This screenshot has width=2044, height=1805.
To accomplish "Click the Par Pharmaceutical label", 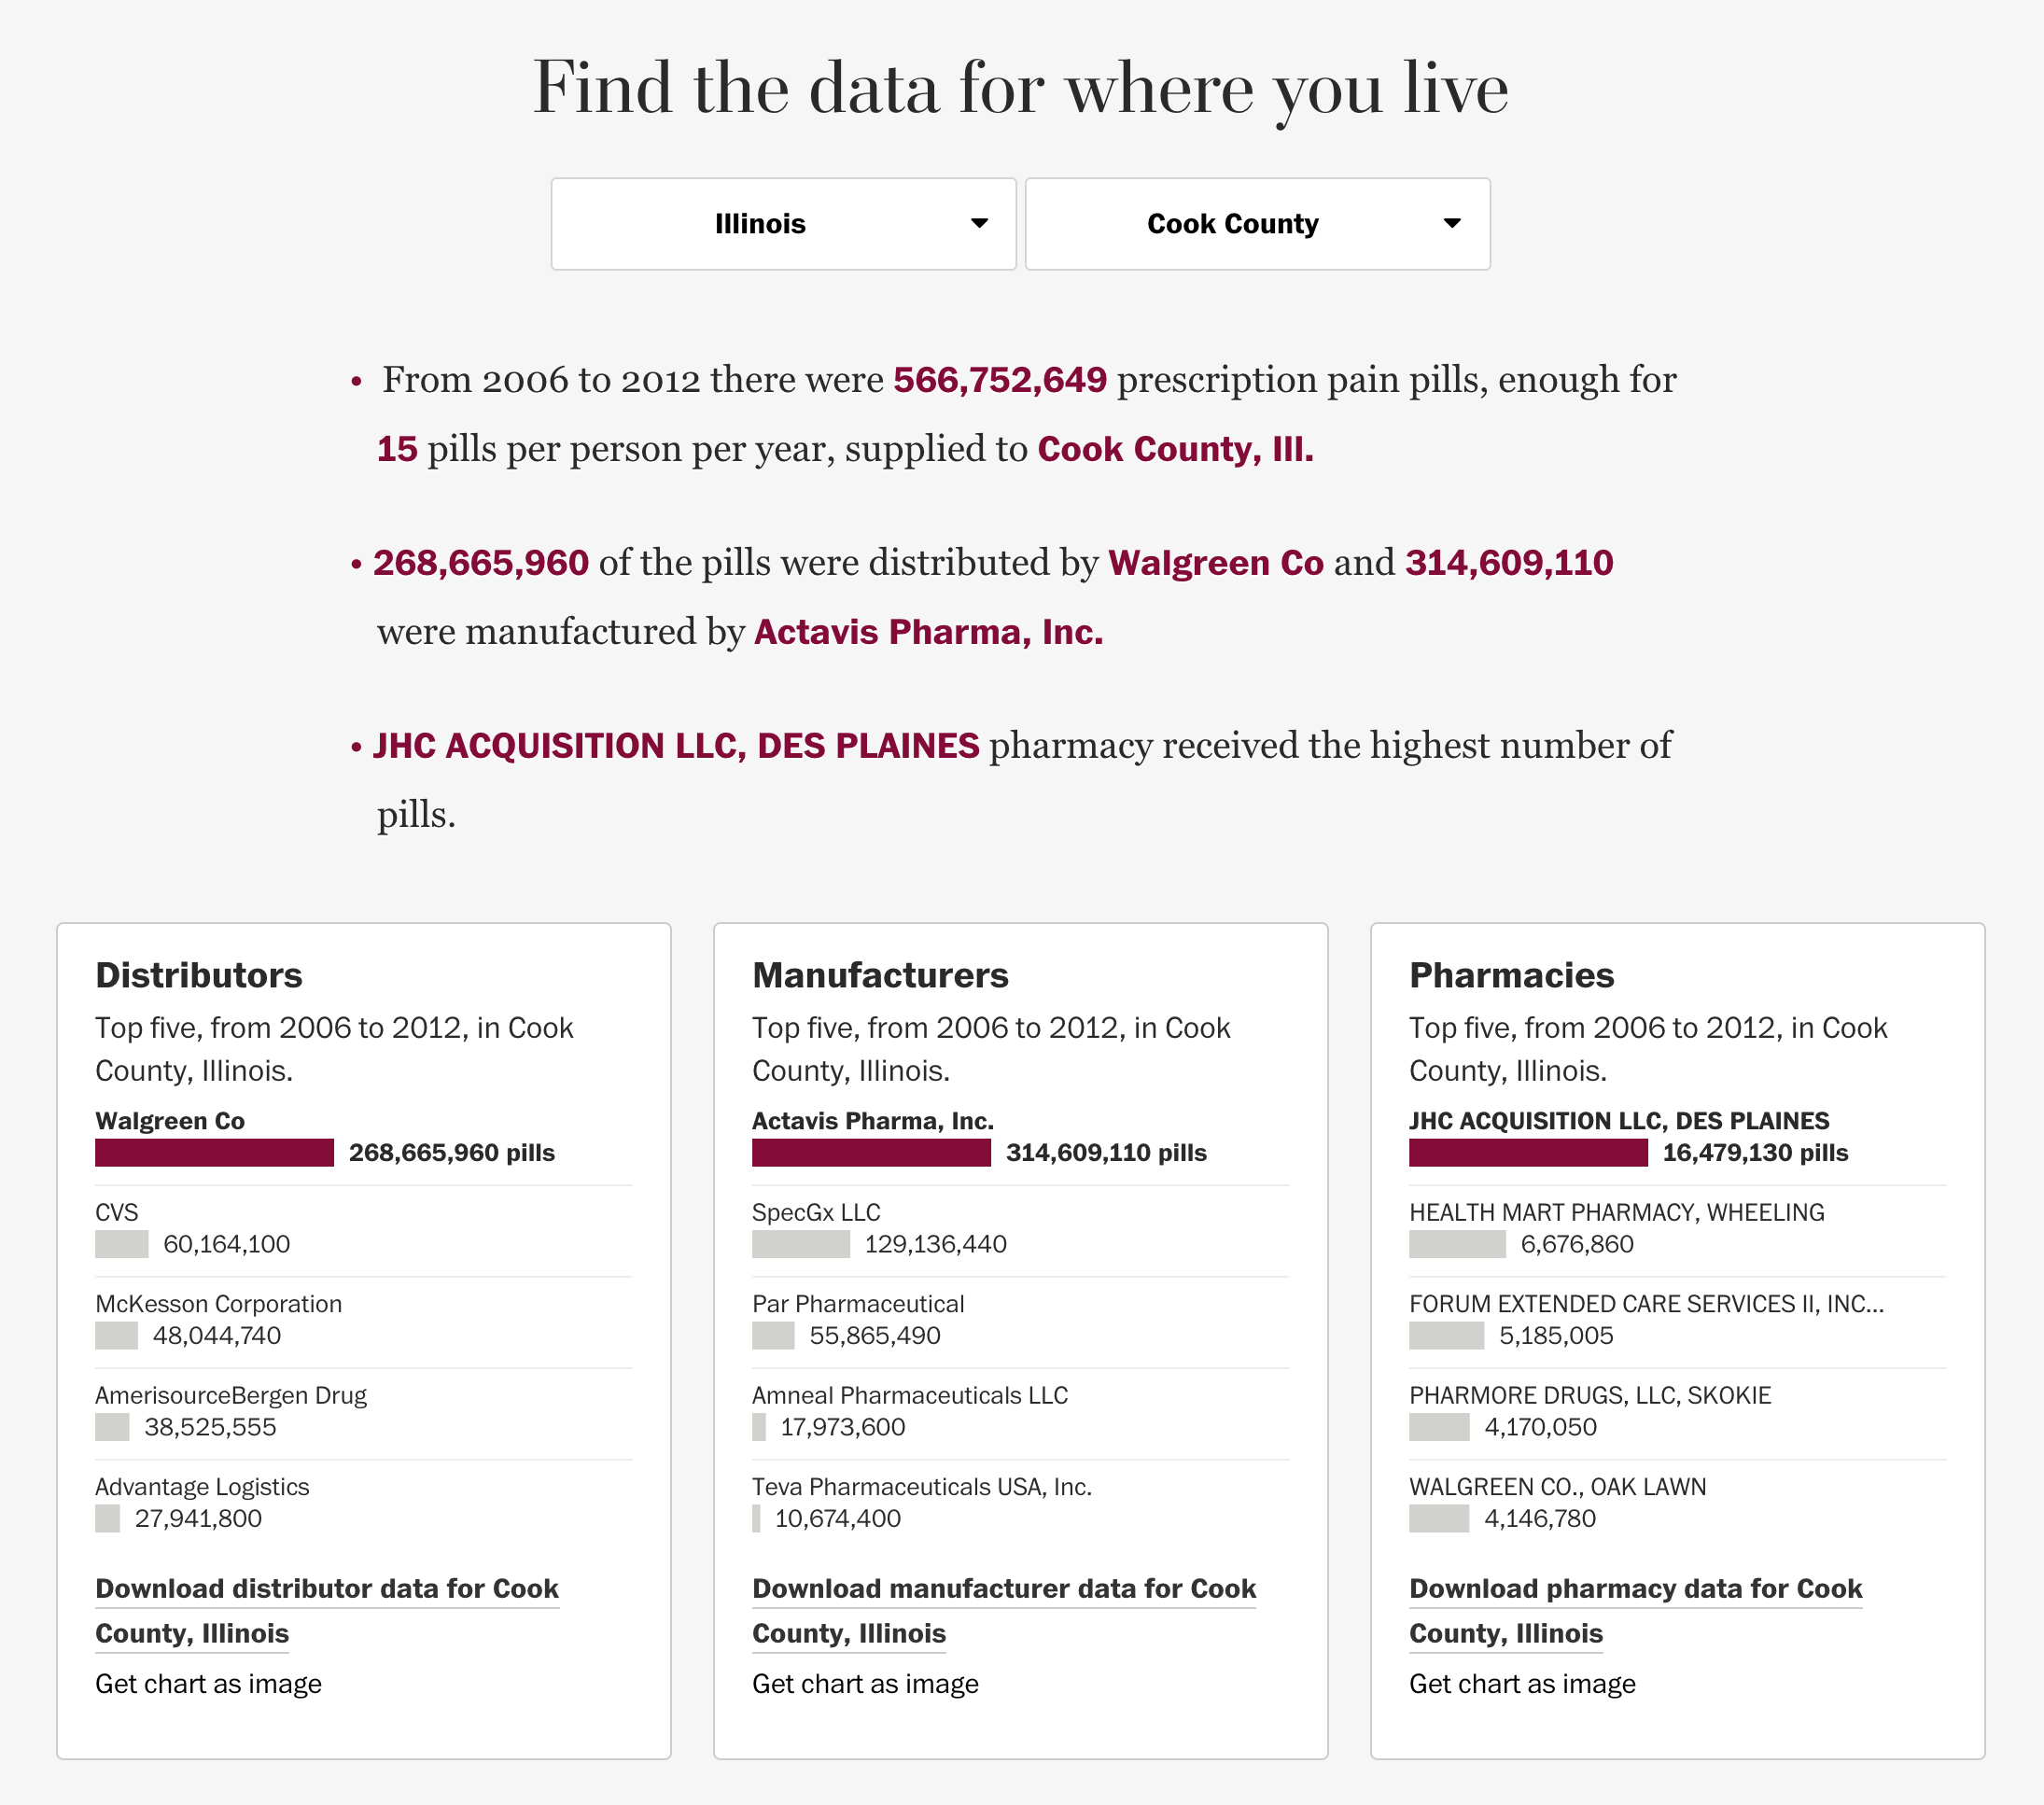I will point(858,1304).
